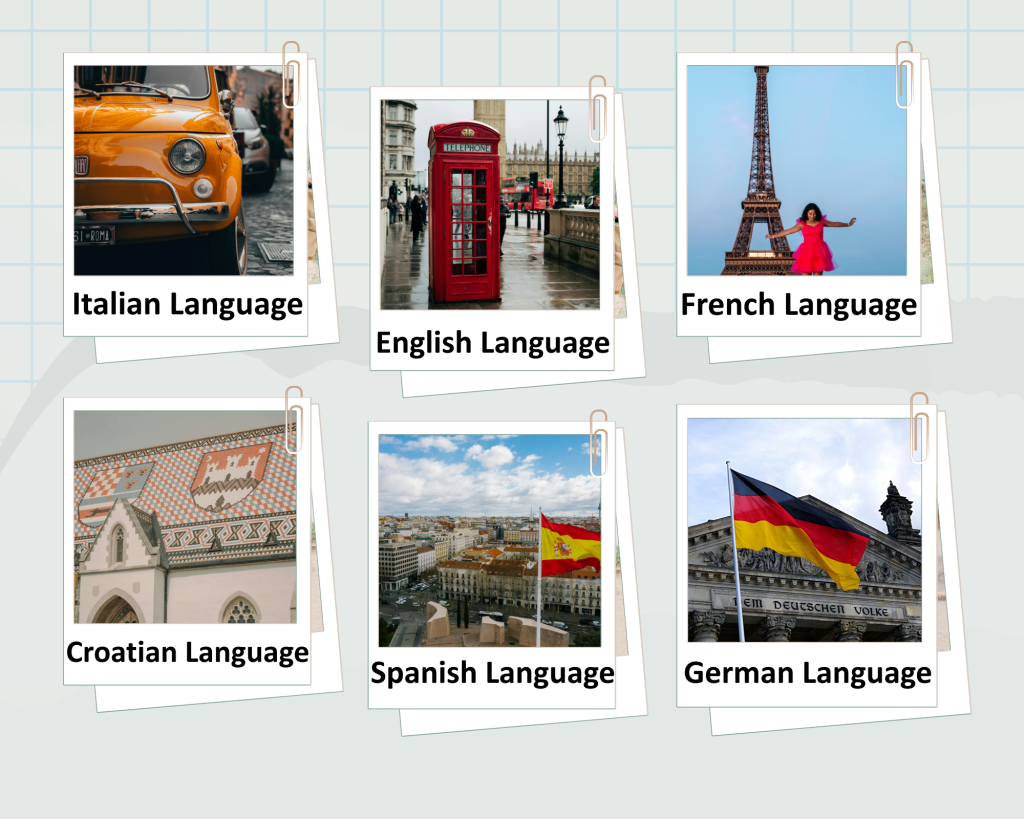The width and height of the screenshot is (1024, 819).
Task: Click the woman in pink dress
Action: (812, 238)
